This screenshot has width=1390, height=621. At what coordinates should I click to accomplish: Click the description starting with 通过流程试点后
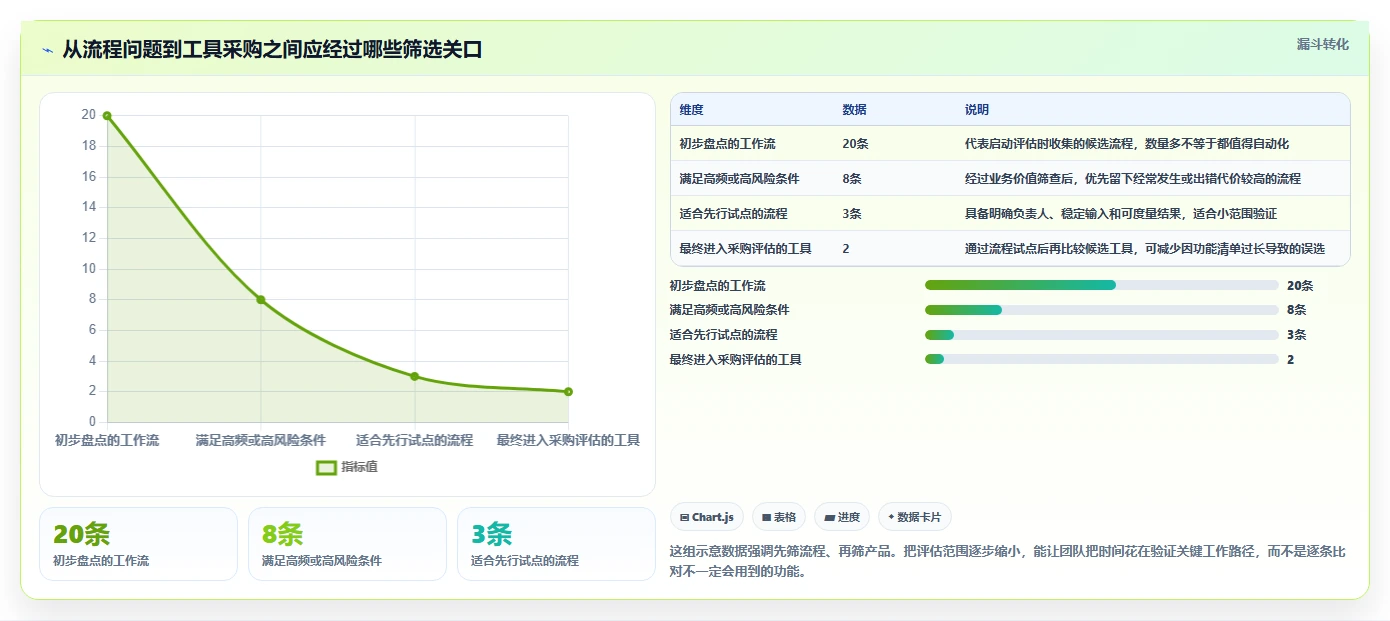[1145, 249]
